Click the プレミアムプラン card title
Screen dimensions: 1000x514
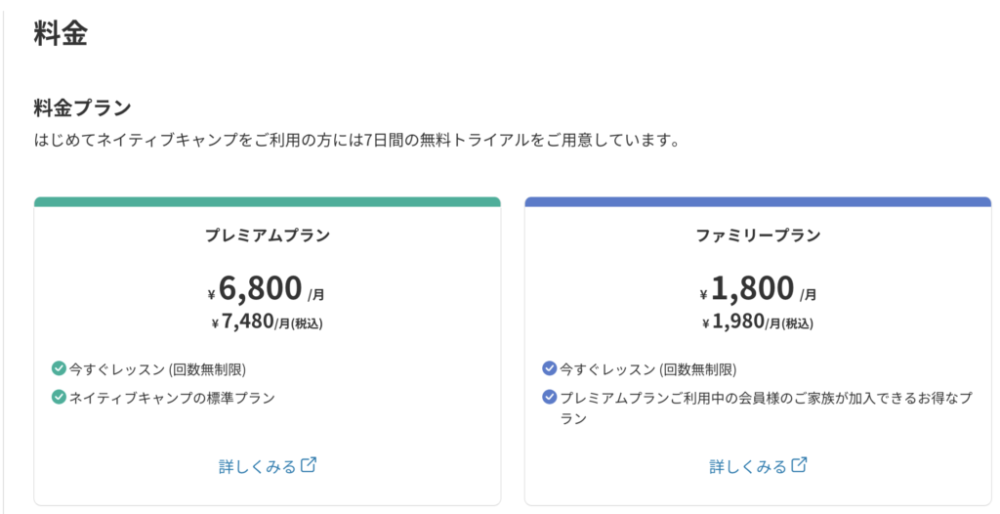pyautogui.click(x=267, y=236)
